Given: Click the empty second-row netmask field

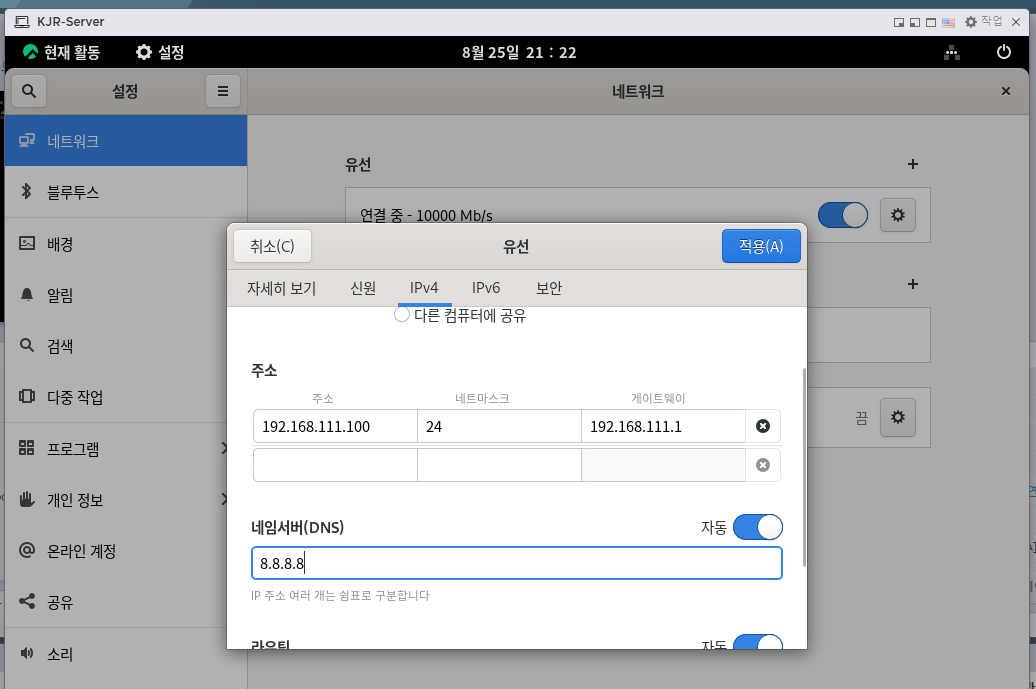Looking at the screenshot, I should [499, 465].
